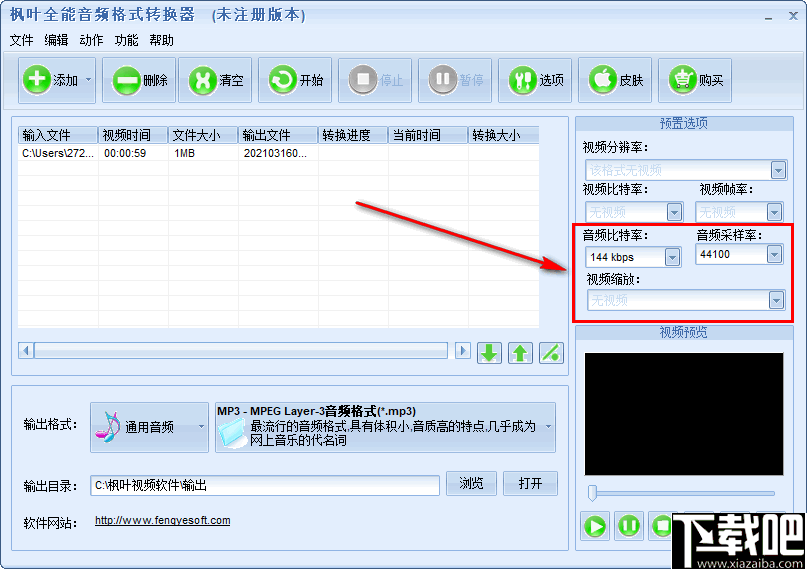
Task: Click the 视频时间 column header
Action: 133,135
